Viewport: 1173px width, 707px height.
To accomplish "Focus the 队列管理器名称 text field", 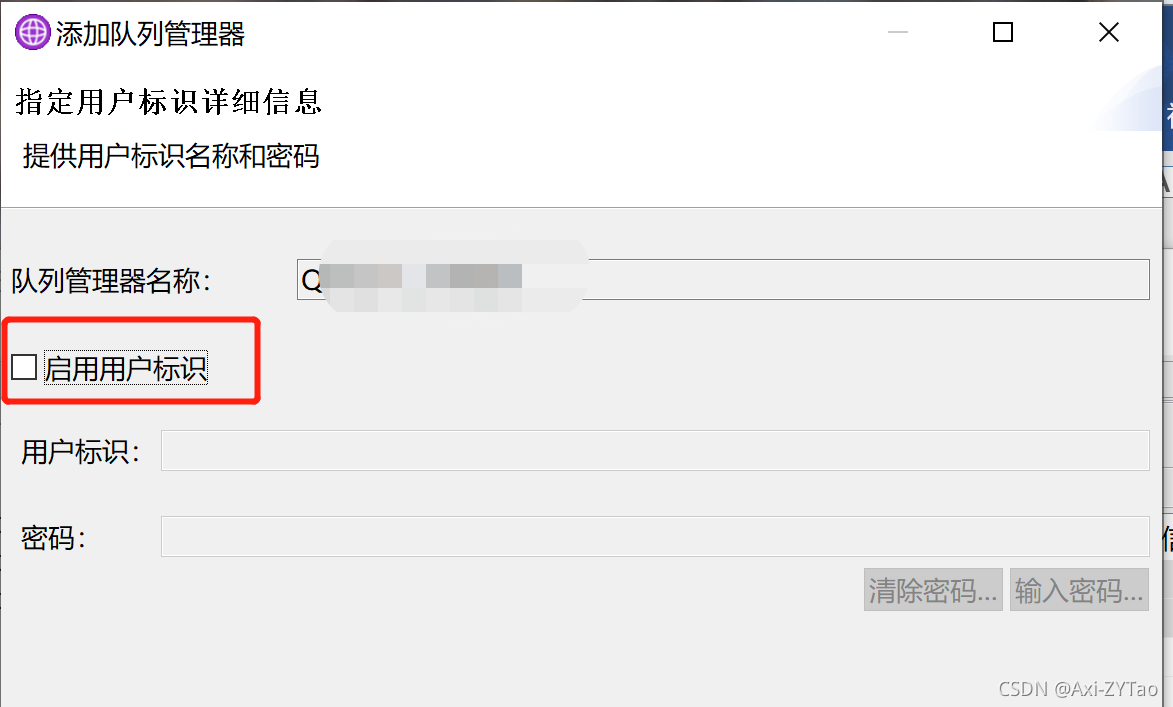I will click(723, 280).
